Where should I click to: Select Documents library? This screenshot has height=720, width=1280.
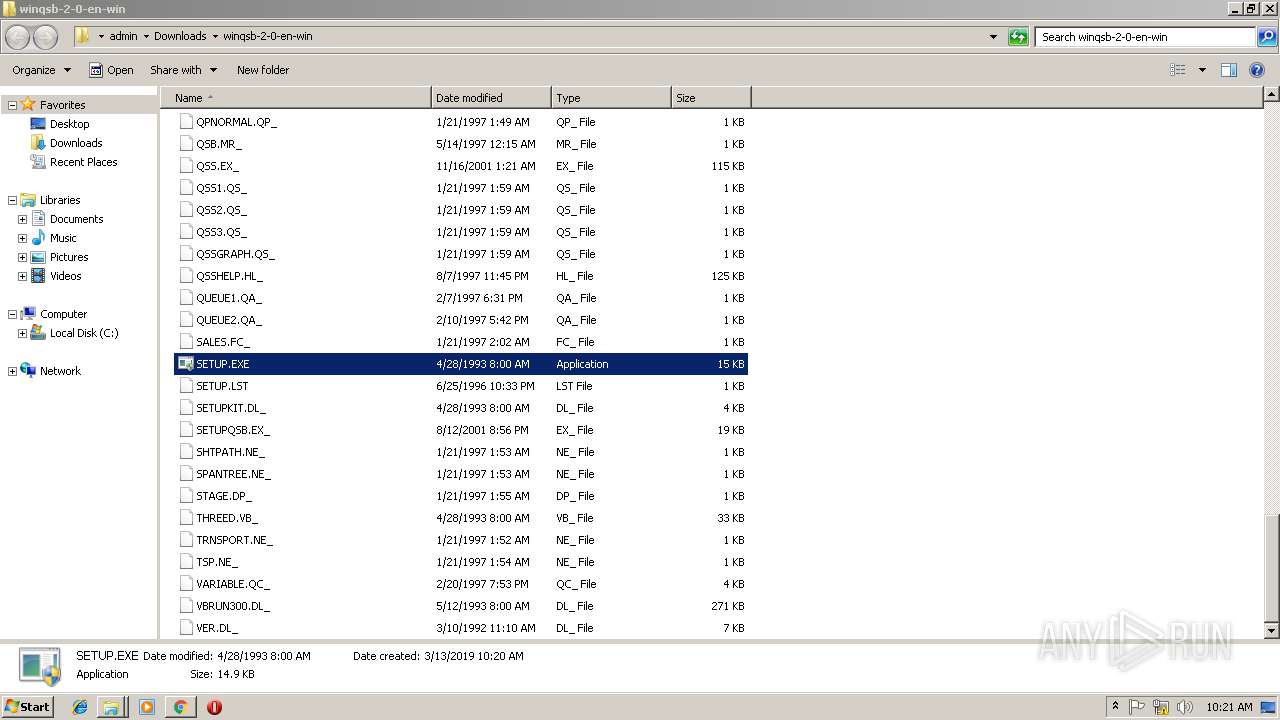coord(77,219)
